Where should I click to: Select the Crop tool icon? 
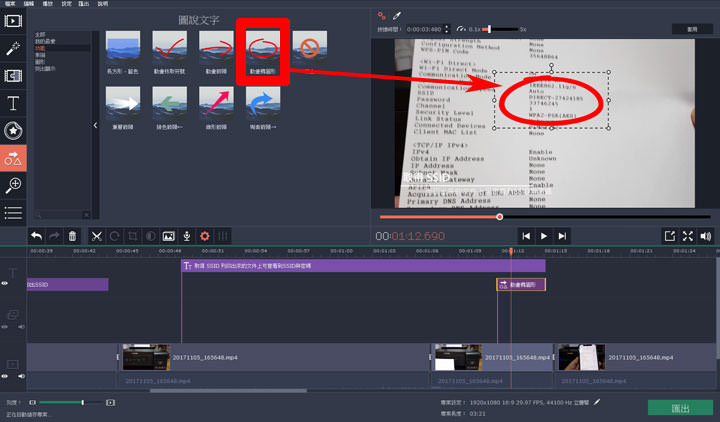point(133,236)
